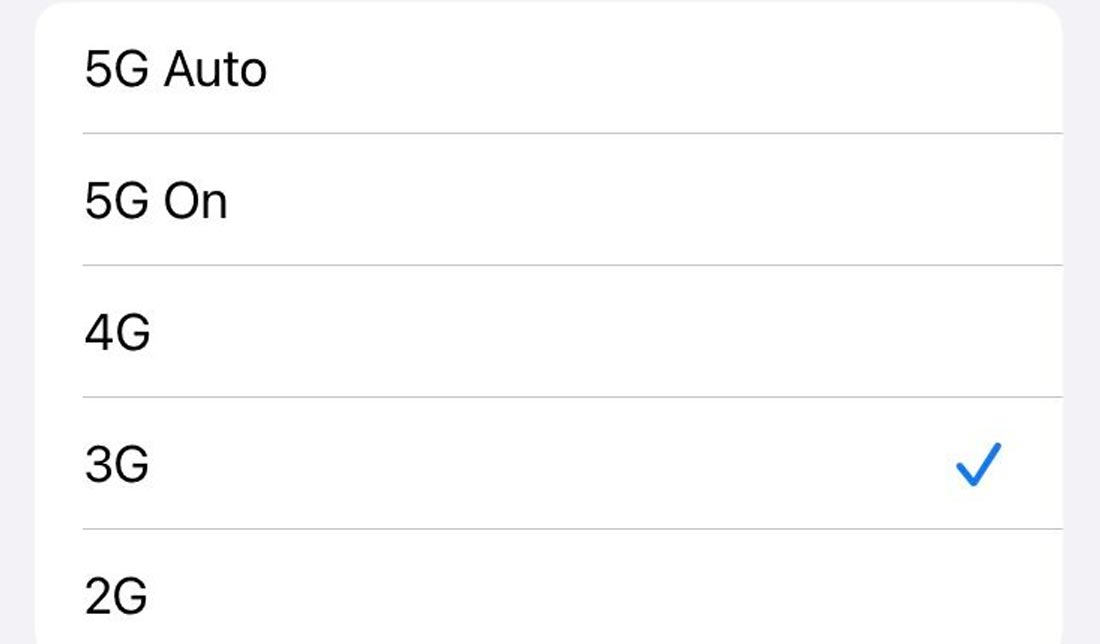This screenshot has width=1100, height=644.
Task: Enable automatic 5G switching
Action: (548, 70)
